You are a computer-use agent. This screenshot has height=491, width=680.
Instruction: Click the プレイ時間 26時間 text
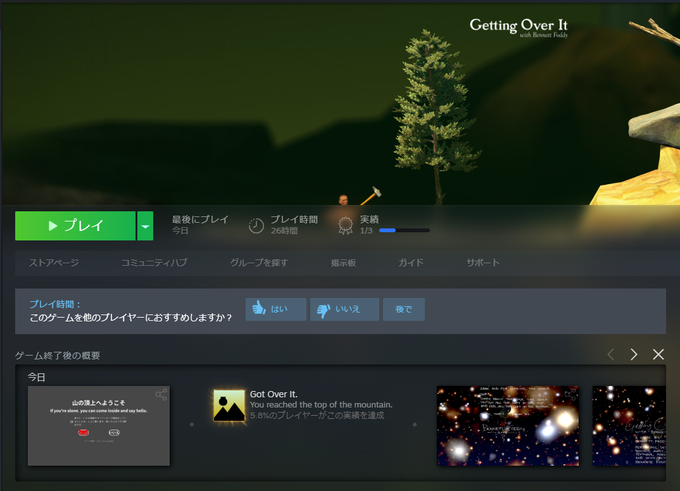coord(294,225)
